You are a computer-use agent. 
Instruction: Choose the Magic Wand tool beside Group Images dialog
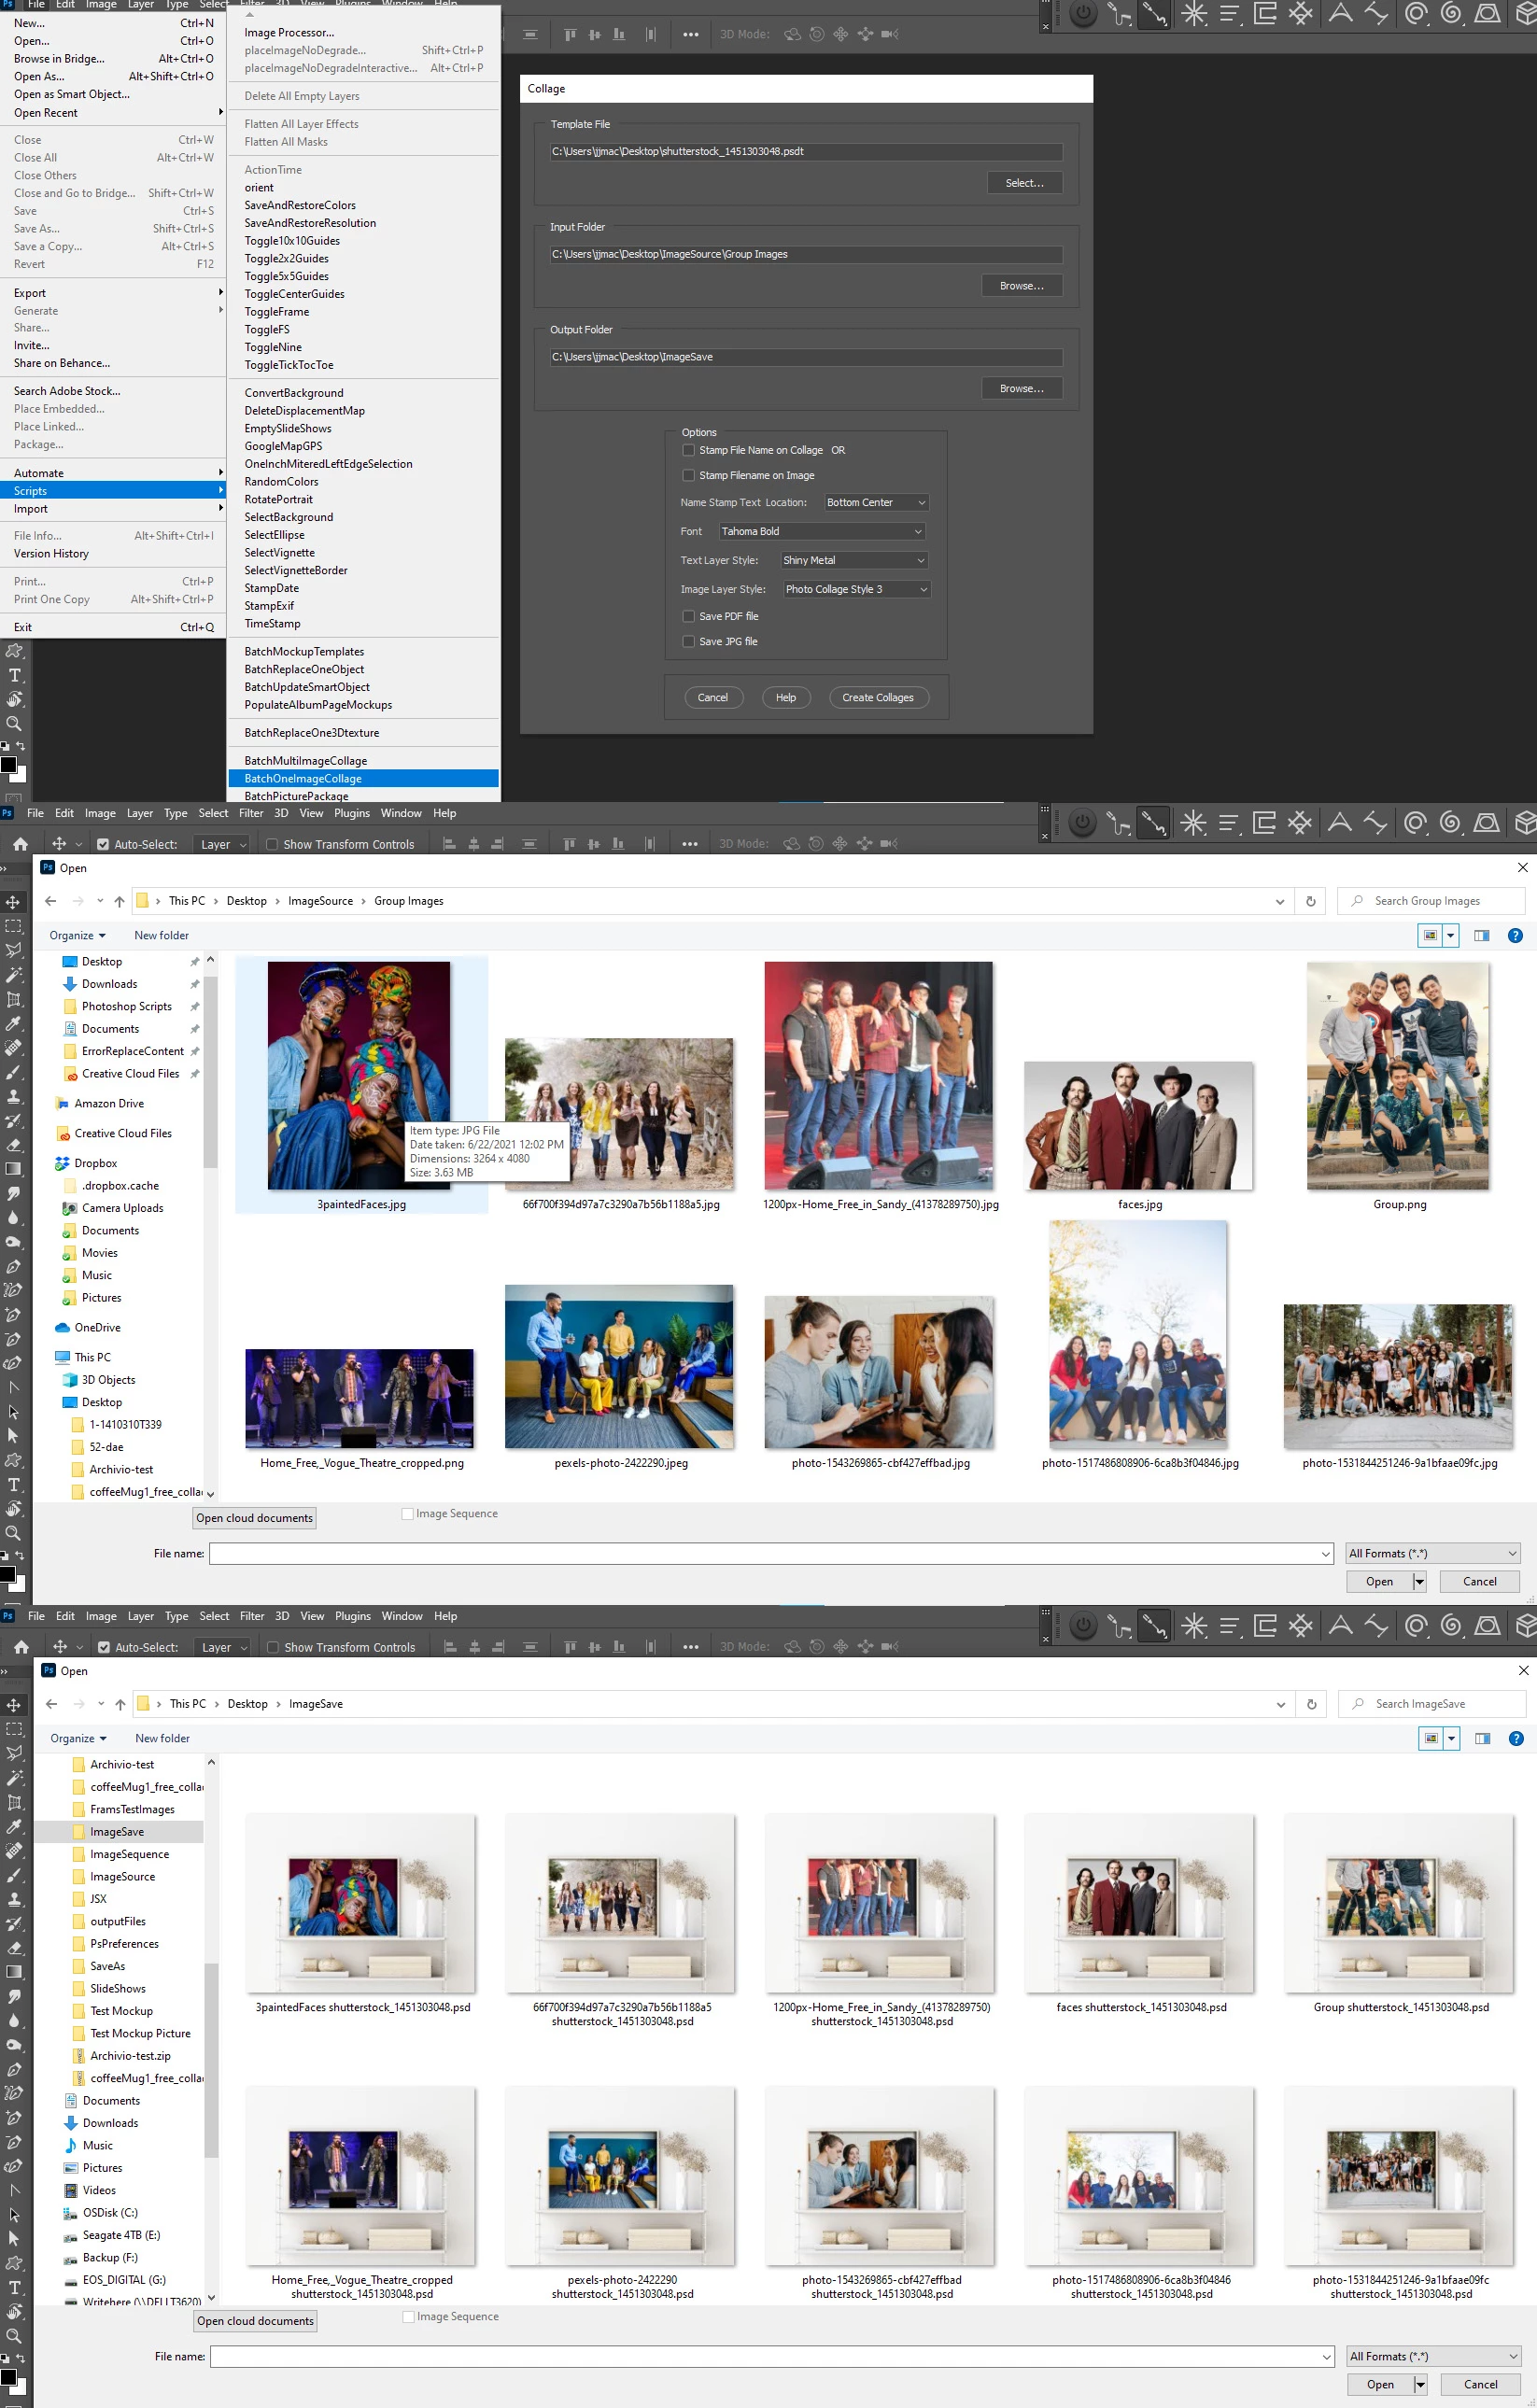tap(13, 974)
